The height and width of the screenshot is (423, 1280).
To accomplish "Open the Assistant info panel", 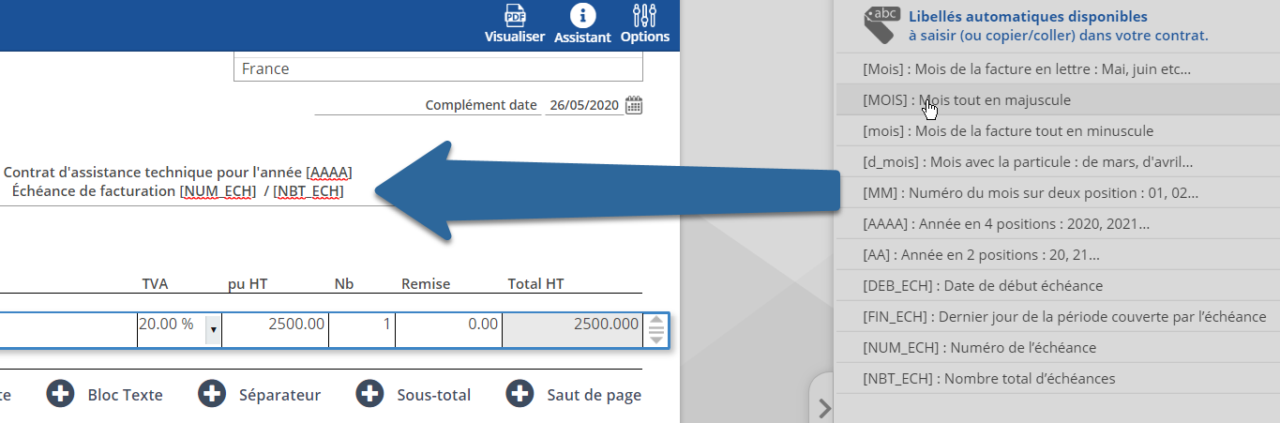I will (582, 23).
